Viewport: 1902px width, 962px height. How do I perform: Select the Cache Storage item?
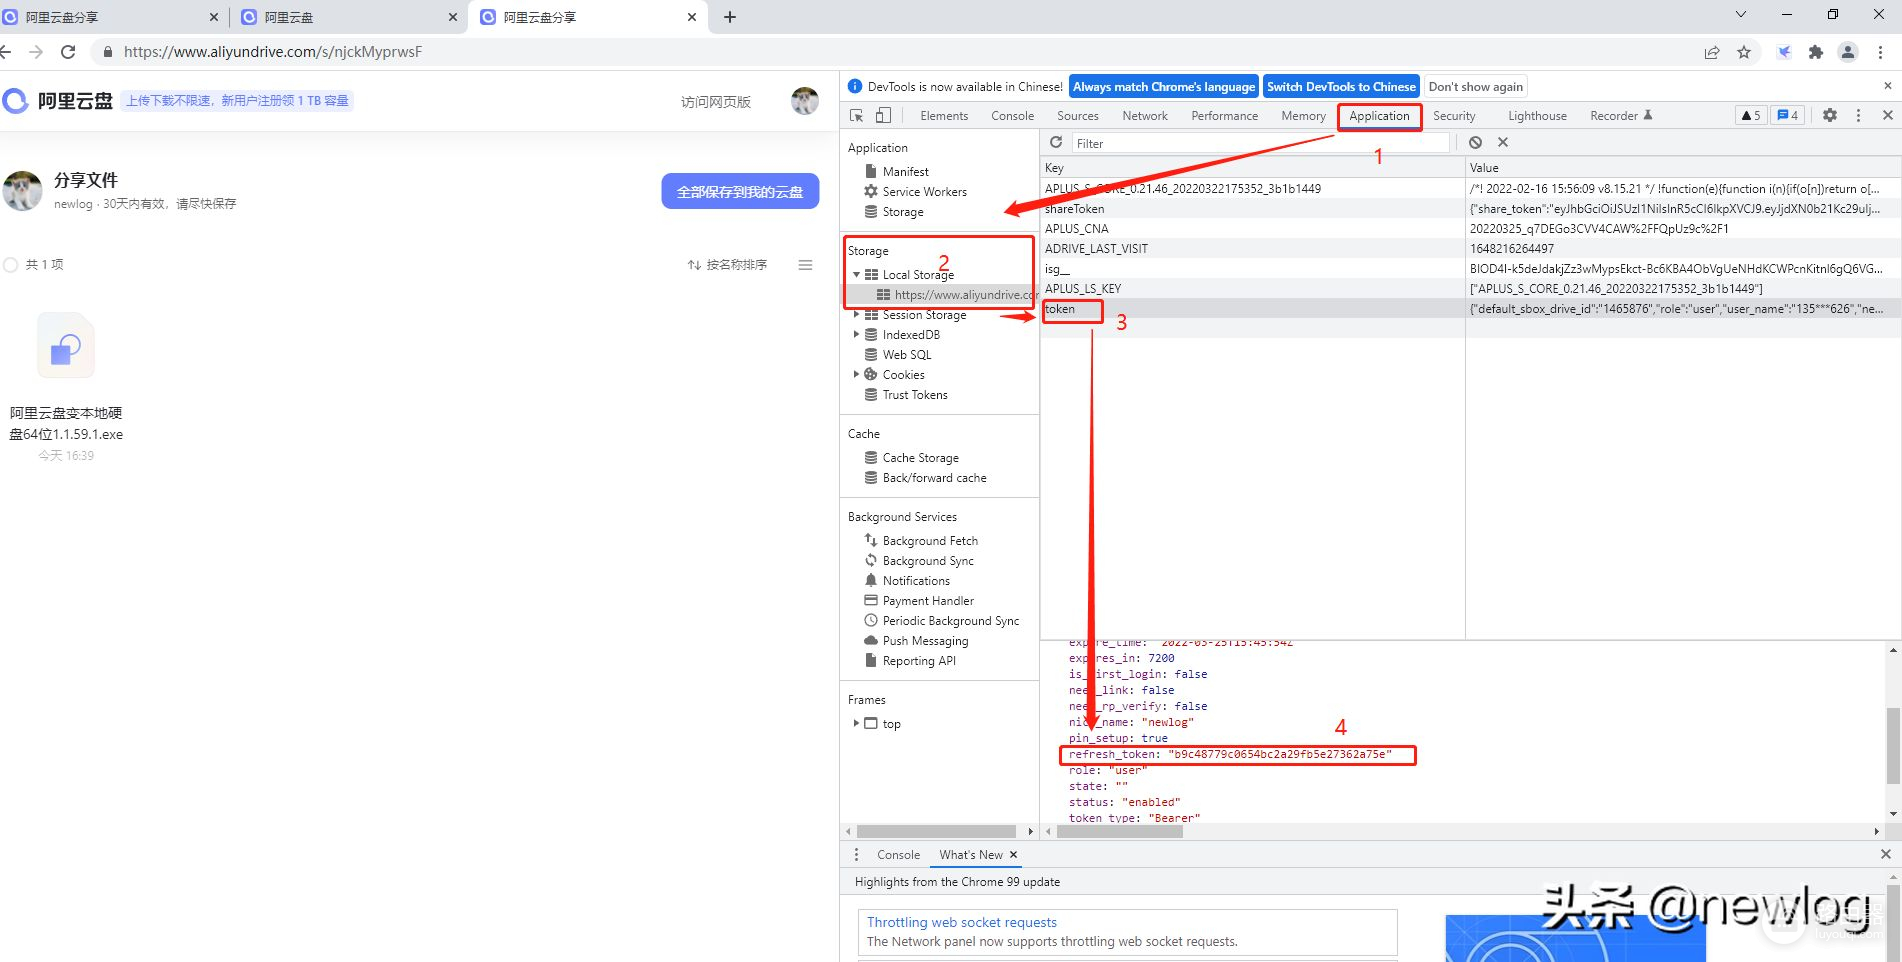pyautogui.click(x=920, y=458)
